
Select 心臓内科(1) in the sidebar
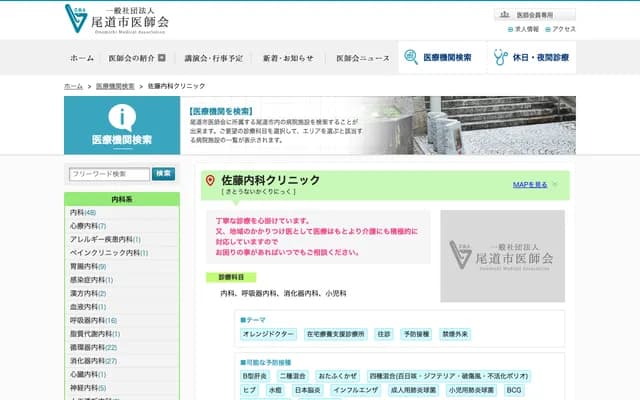(x=88, y=374)
